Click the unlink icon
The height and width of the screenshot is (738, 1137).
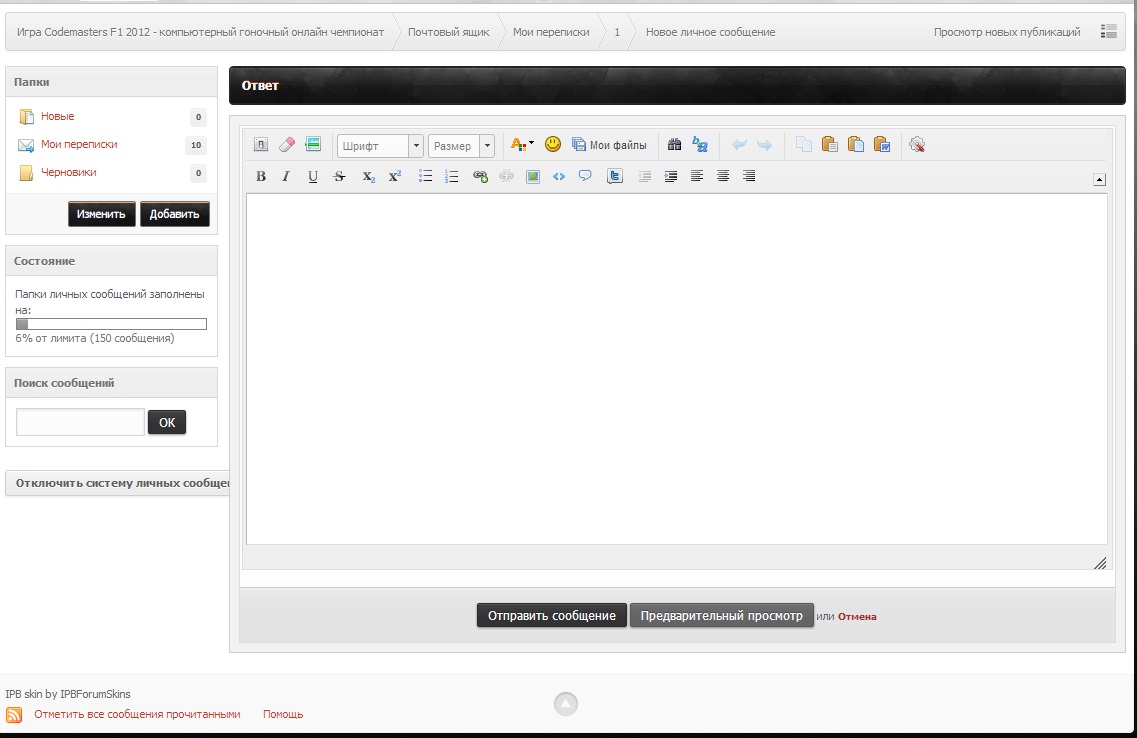506,176
